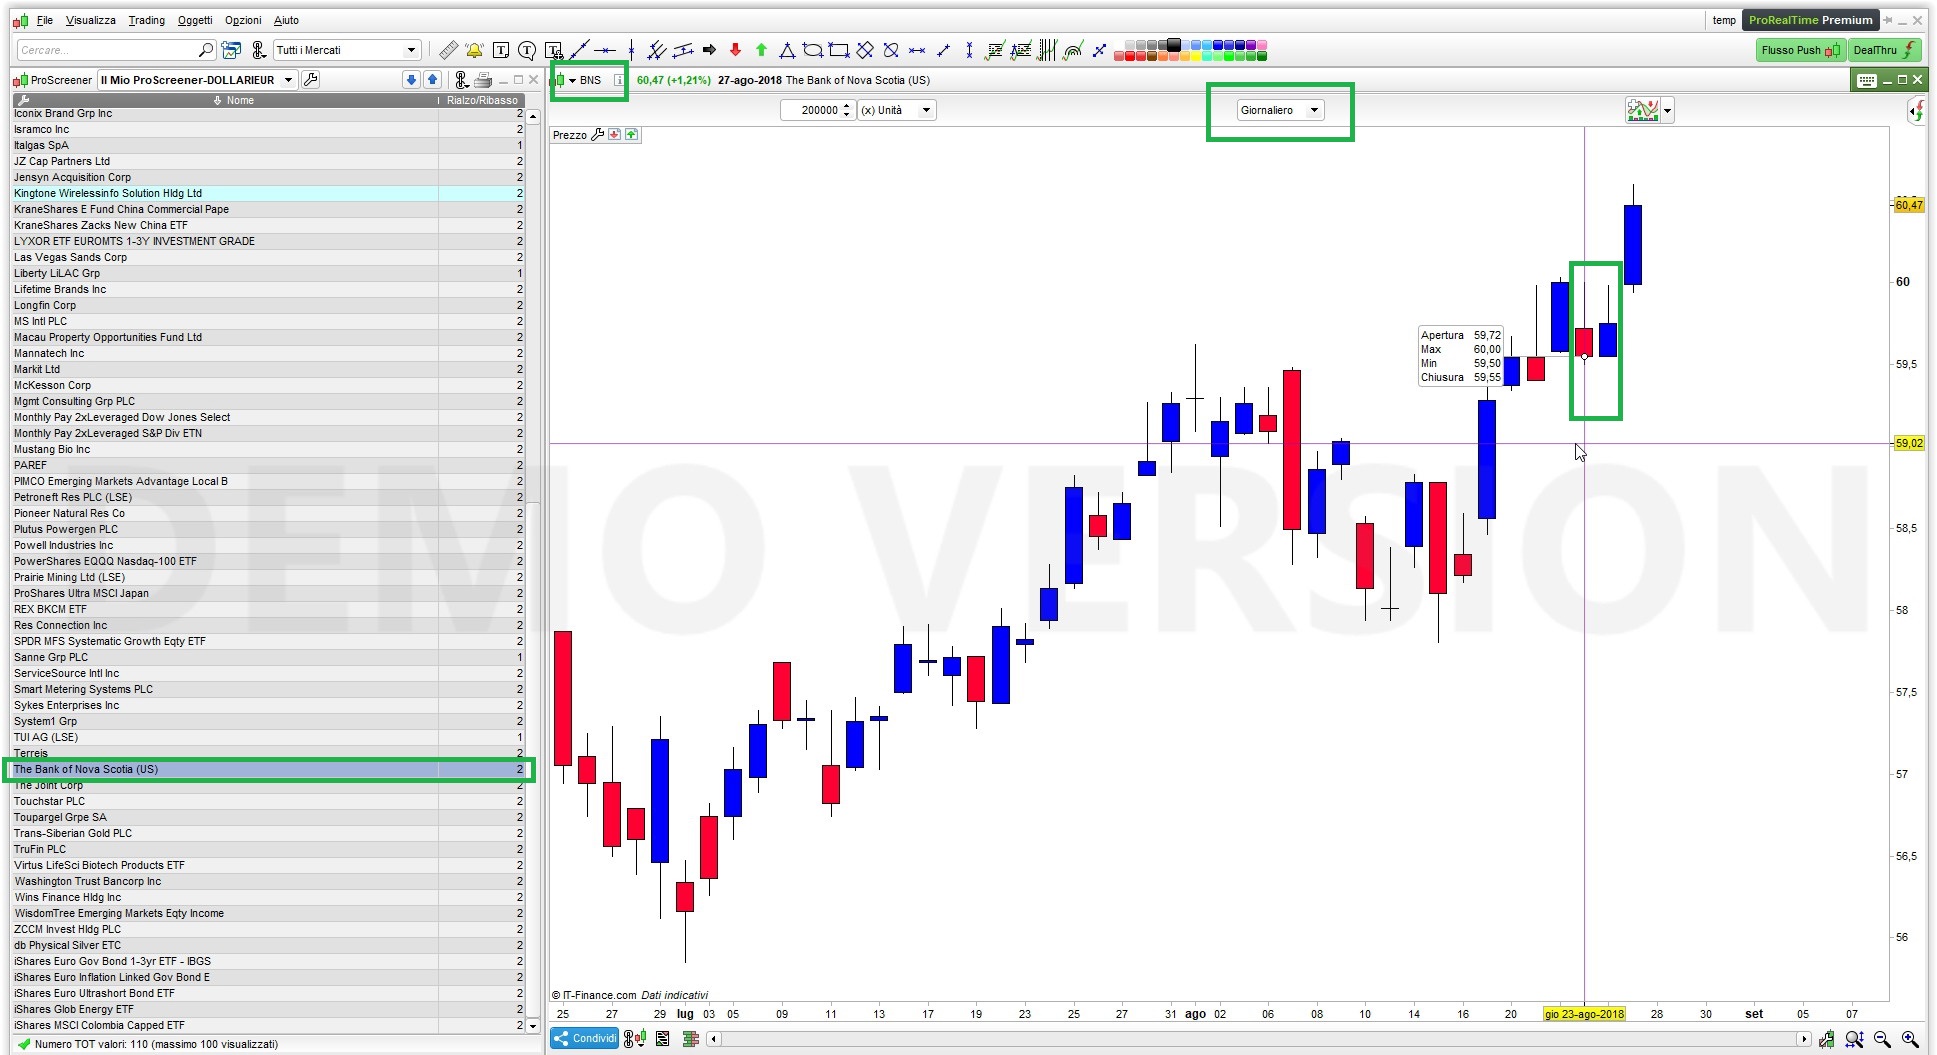This screenshot has width=1937, height=1055.
Task: Select Las Vegas Sands Corp row
Action: pos(268,257)
